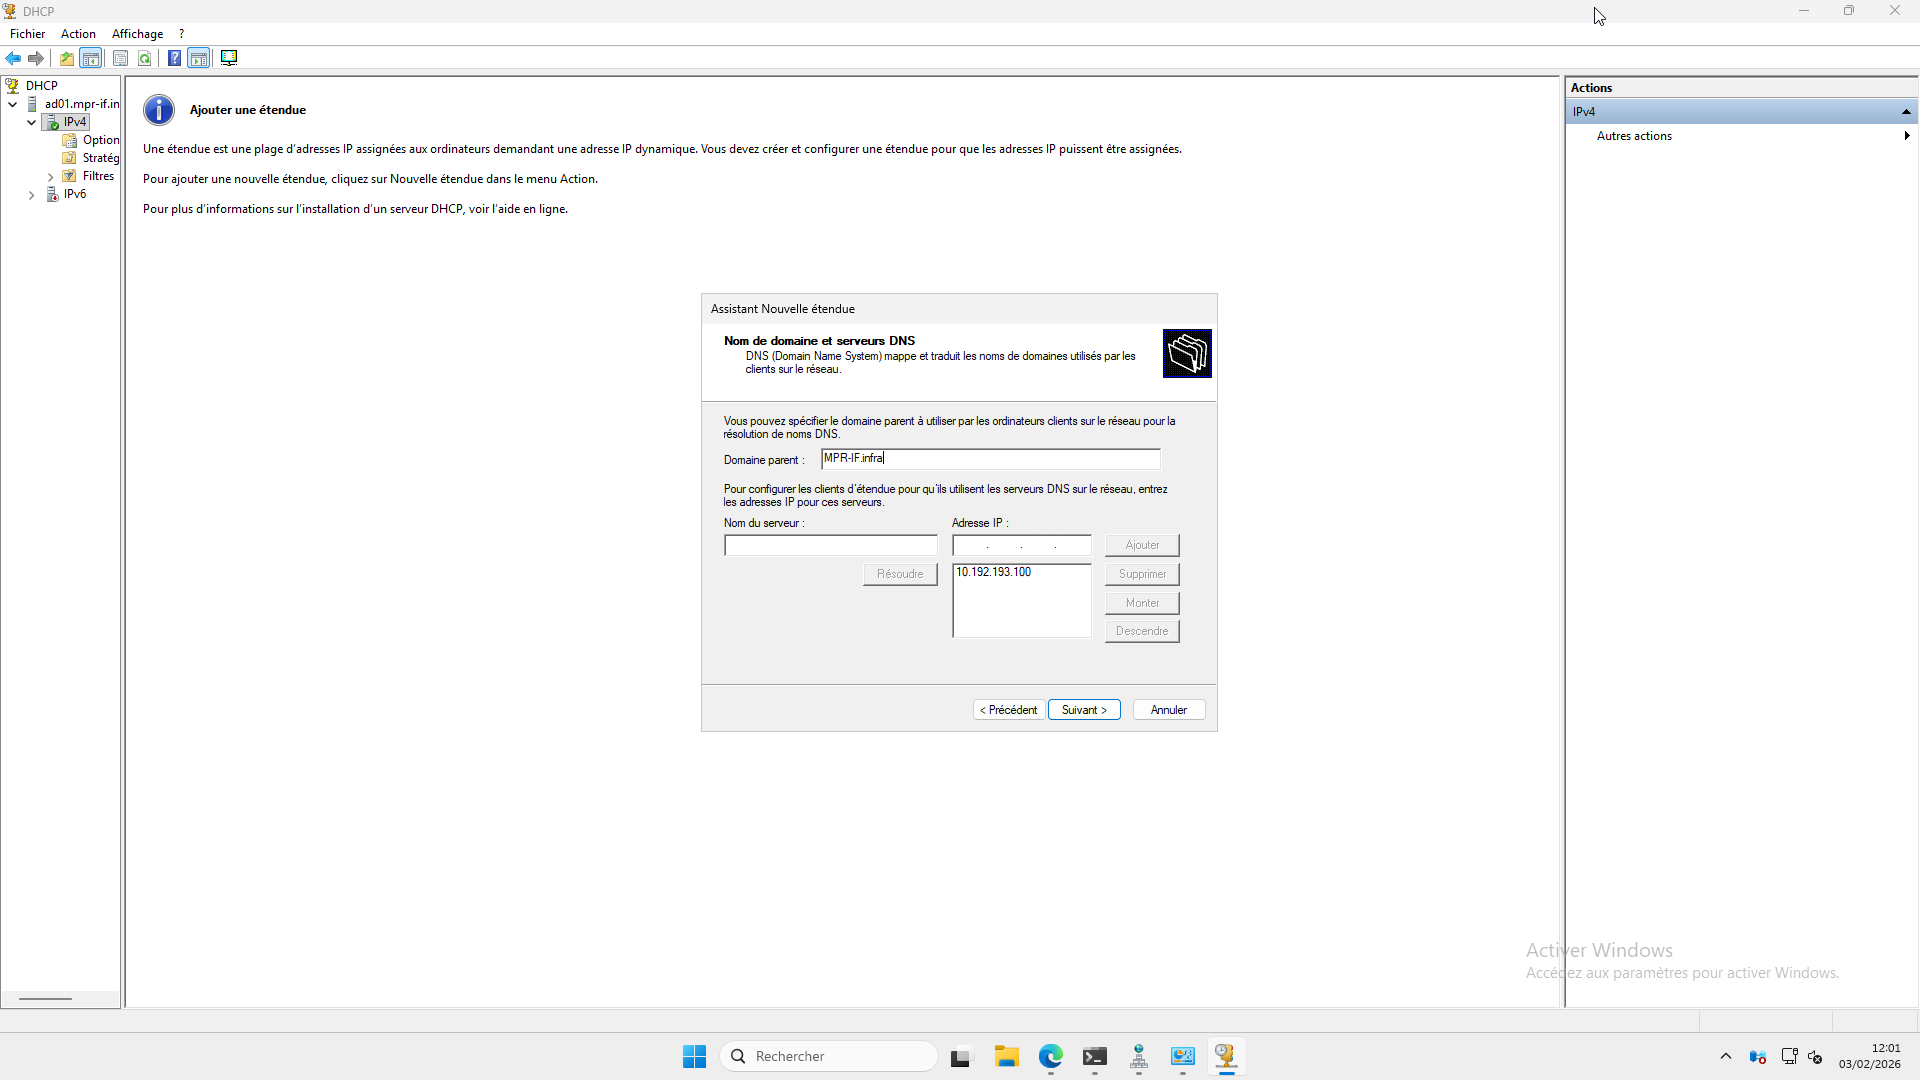Click the blue Help question mark icon

(174, 58)
